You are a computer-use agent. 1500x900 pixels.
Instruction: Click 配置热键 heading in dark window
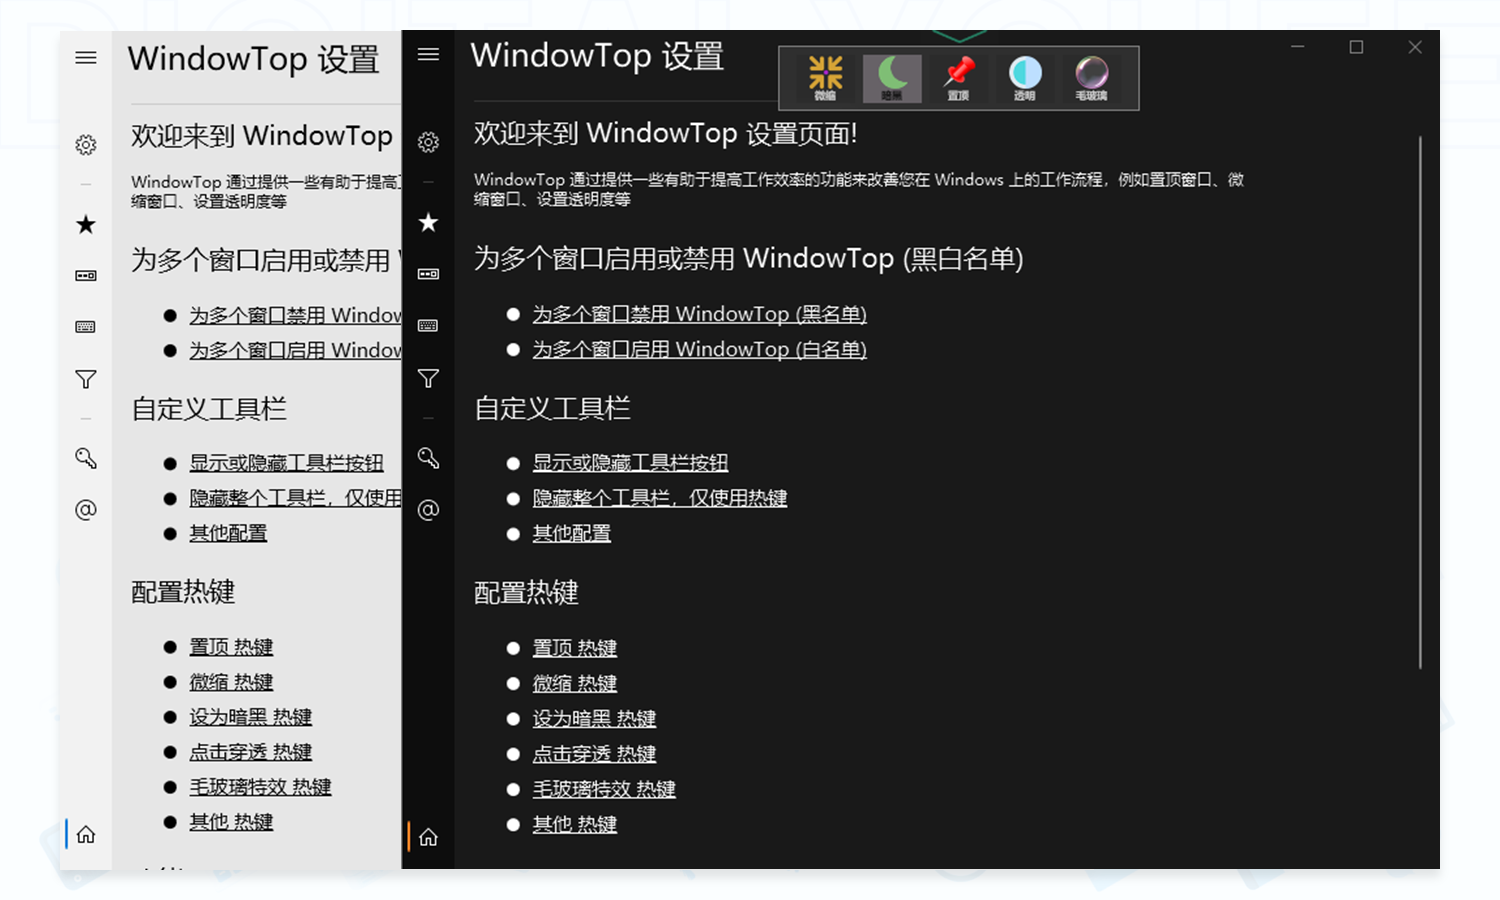tap(526, 592)
